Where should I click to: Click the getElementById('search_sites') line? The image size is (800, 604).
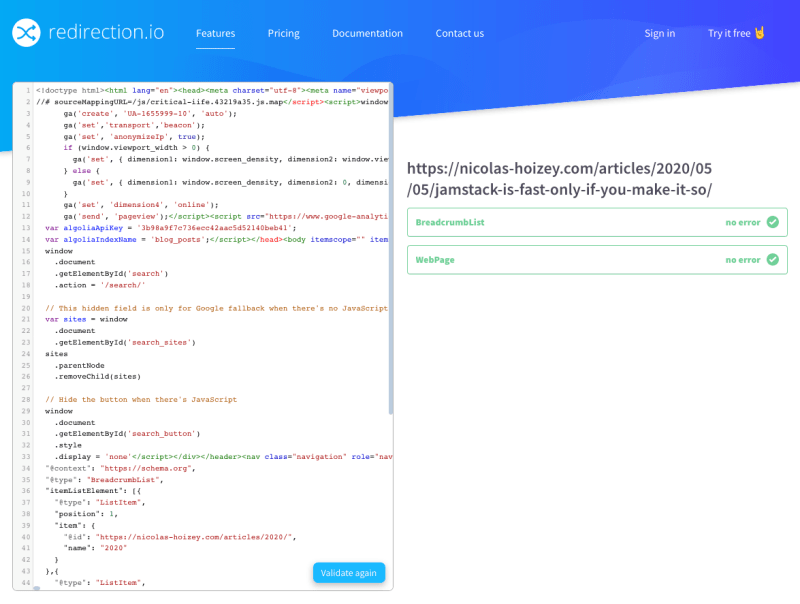click(125, 342)
